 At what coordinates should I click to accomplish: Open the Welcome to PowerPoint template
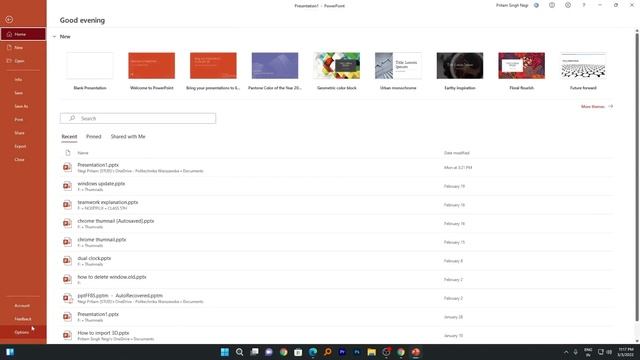pyautogui.click(x=151, y=71)
